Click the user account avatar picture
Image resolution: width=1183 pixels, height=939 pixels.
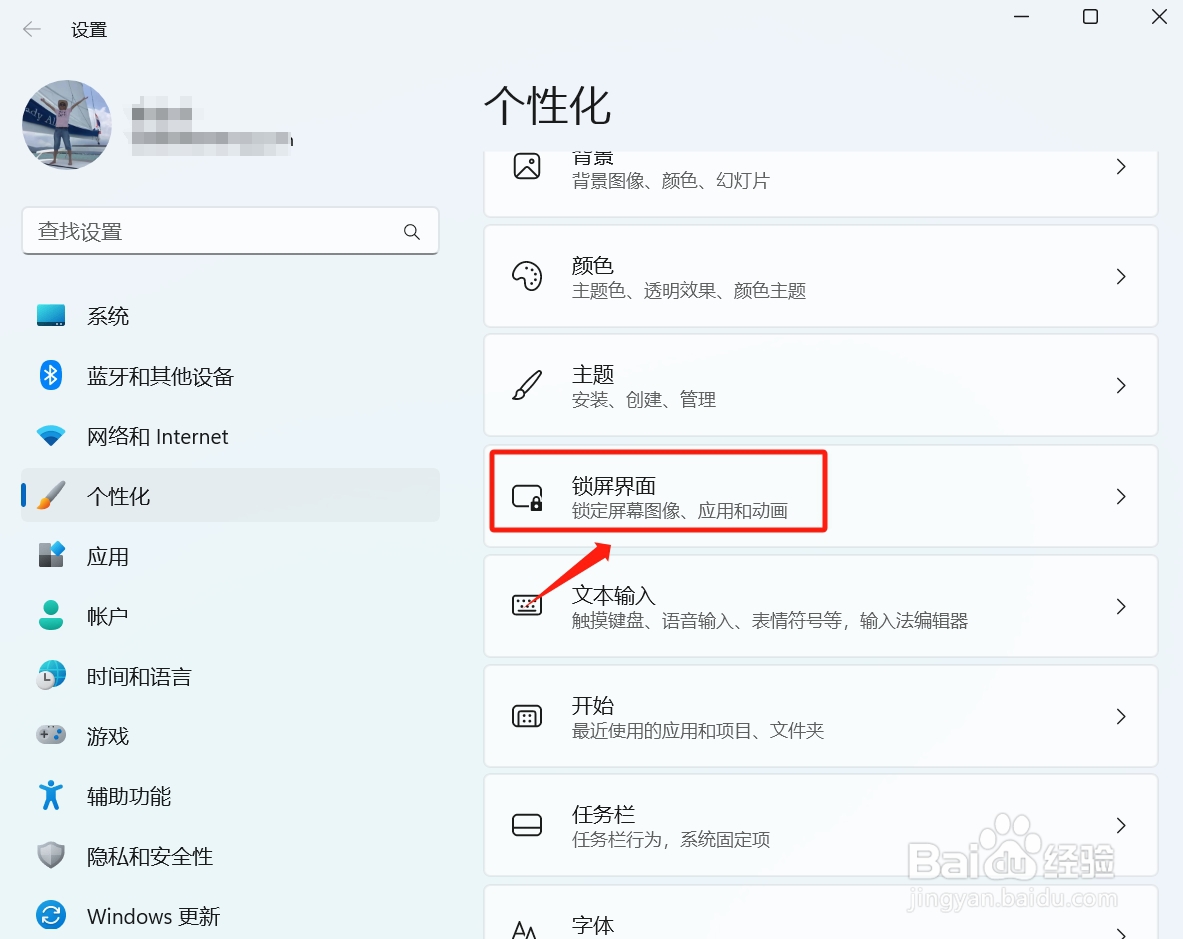66,124
